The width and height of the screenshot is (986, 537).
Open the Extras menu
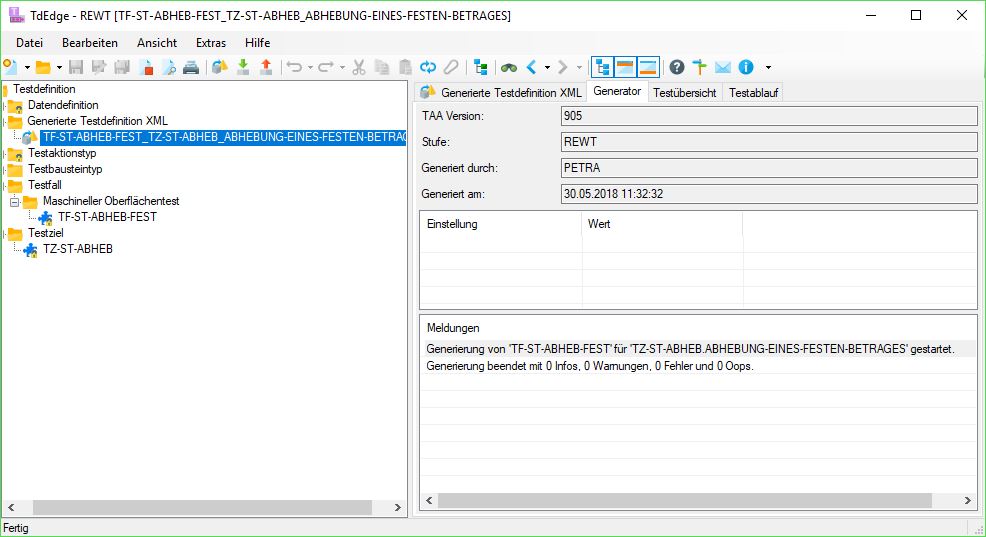point(211,43)
